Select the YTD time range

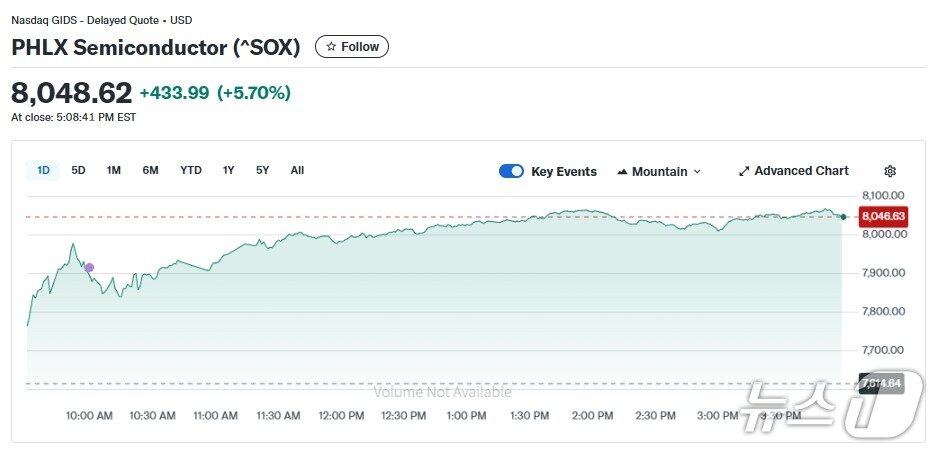[x=190, y=170]
